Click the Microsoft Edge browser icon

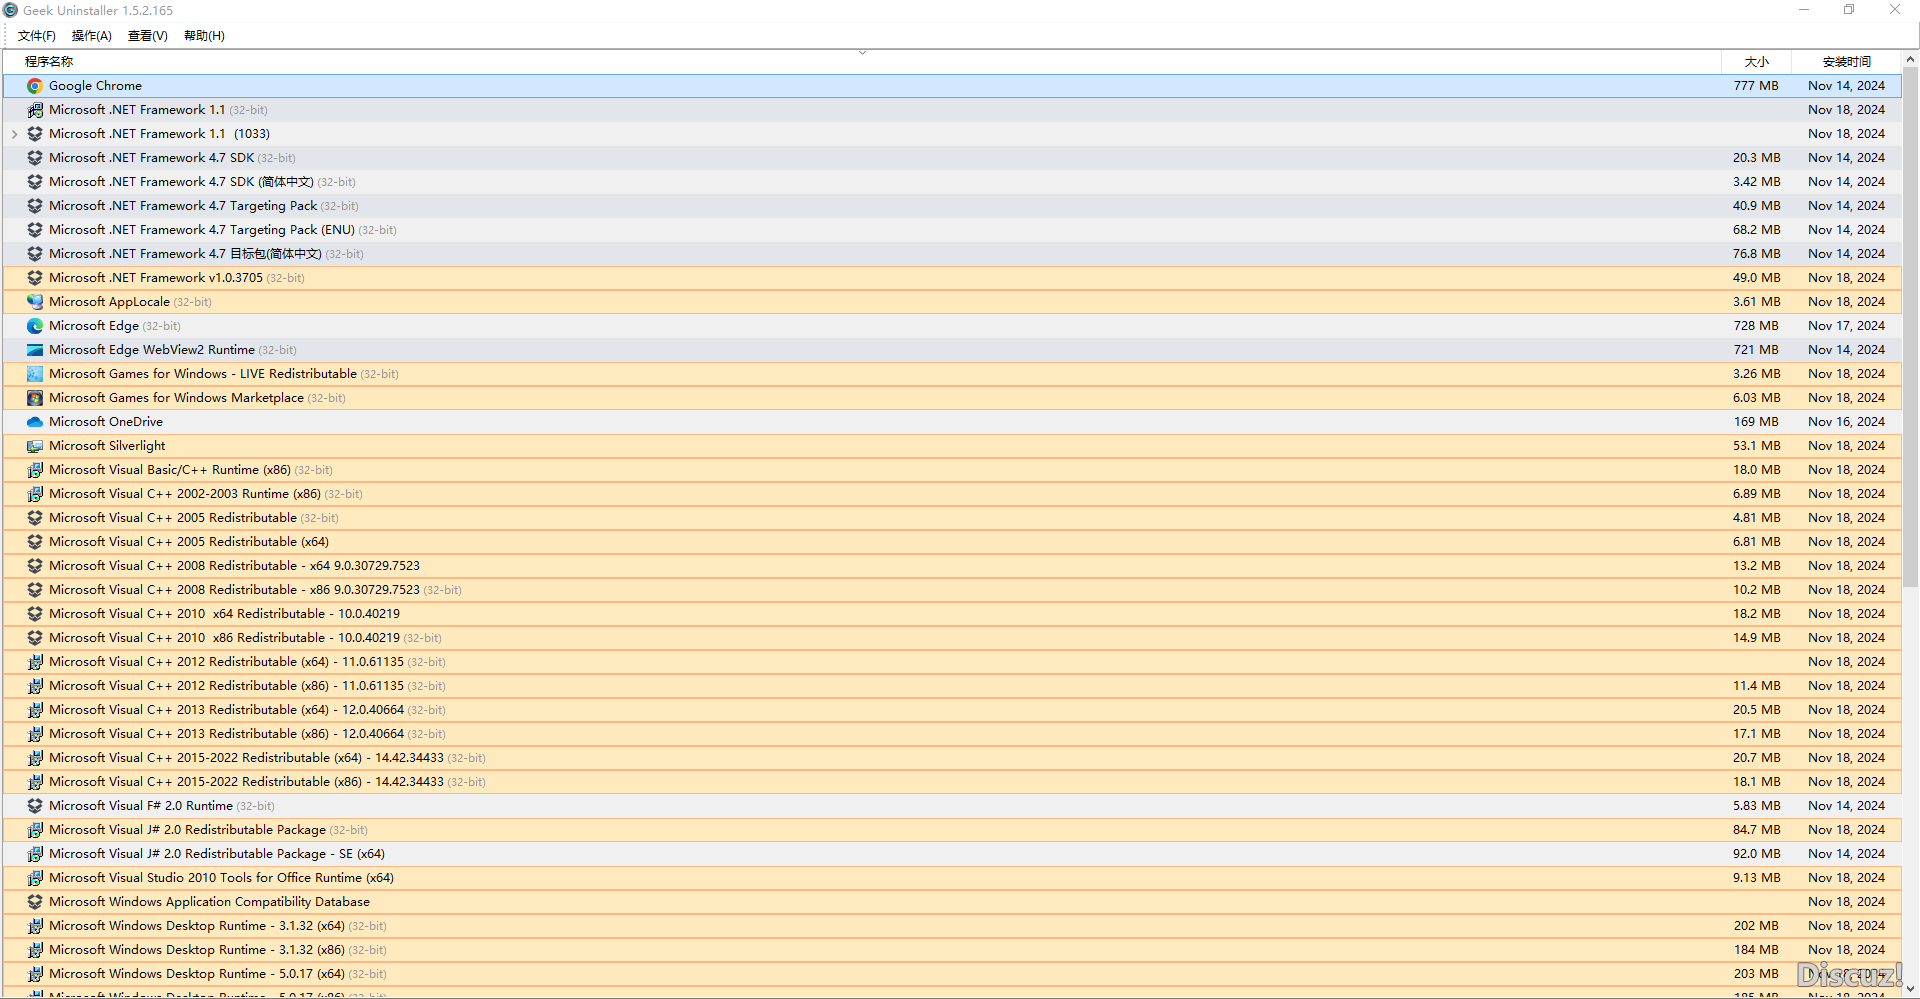(x=35, y=325)
